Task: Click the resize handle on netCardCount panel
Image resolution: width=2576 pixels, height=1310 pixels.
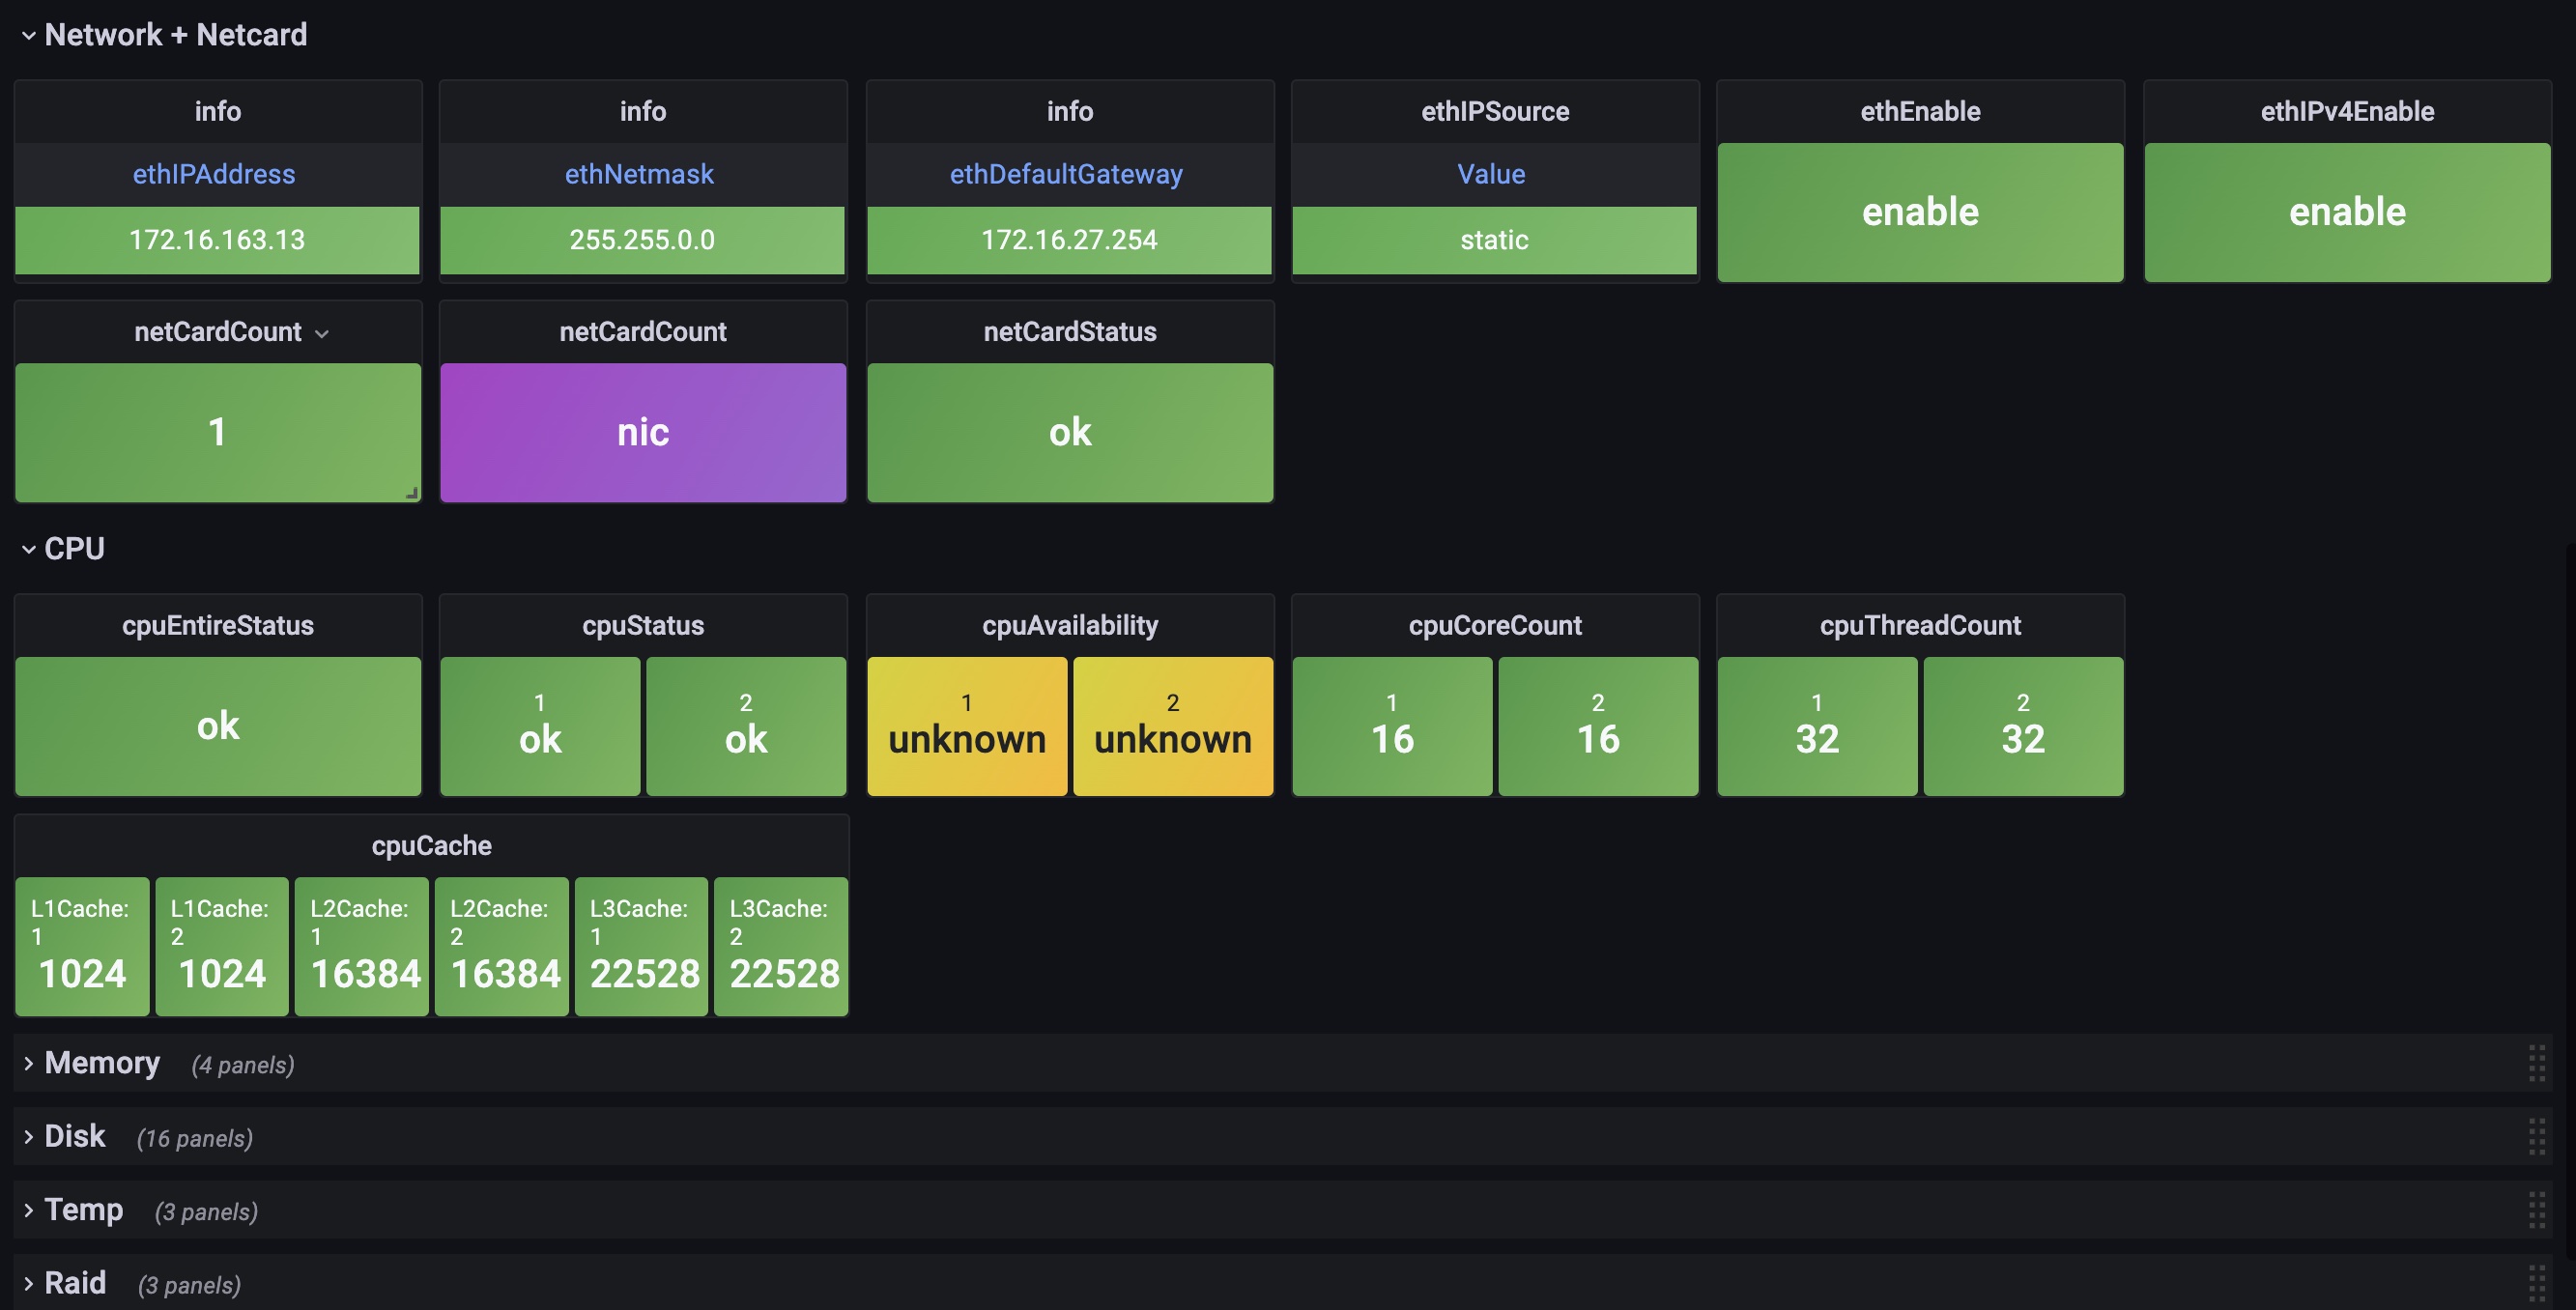Action: pos(411,493)
